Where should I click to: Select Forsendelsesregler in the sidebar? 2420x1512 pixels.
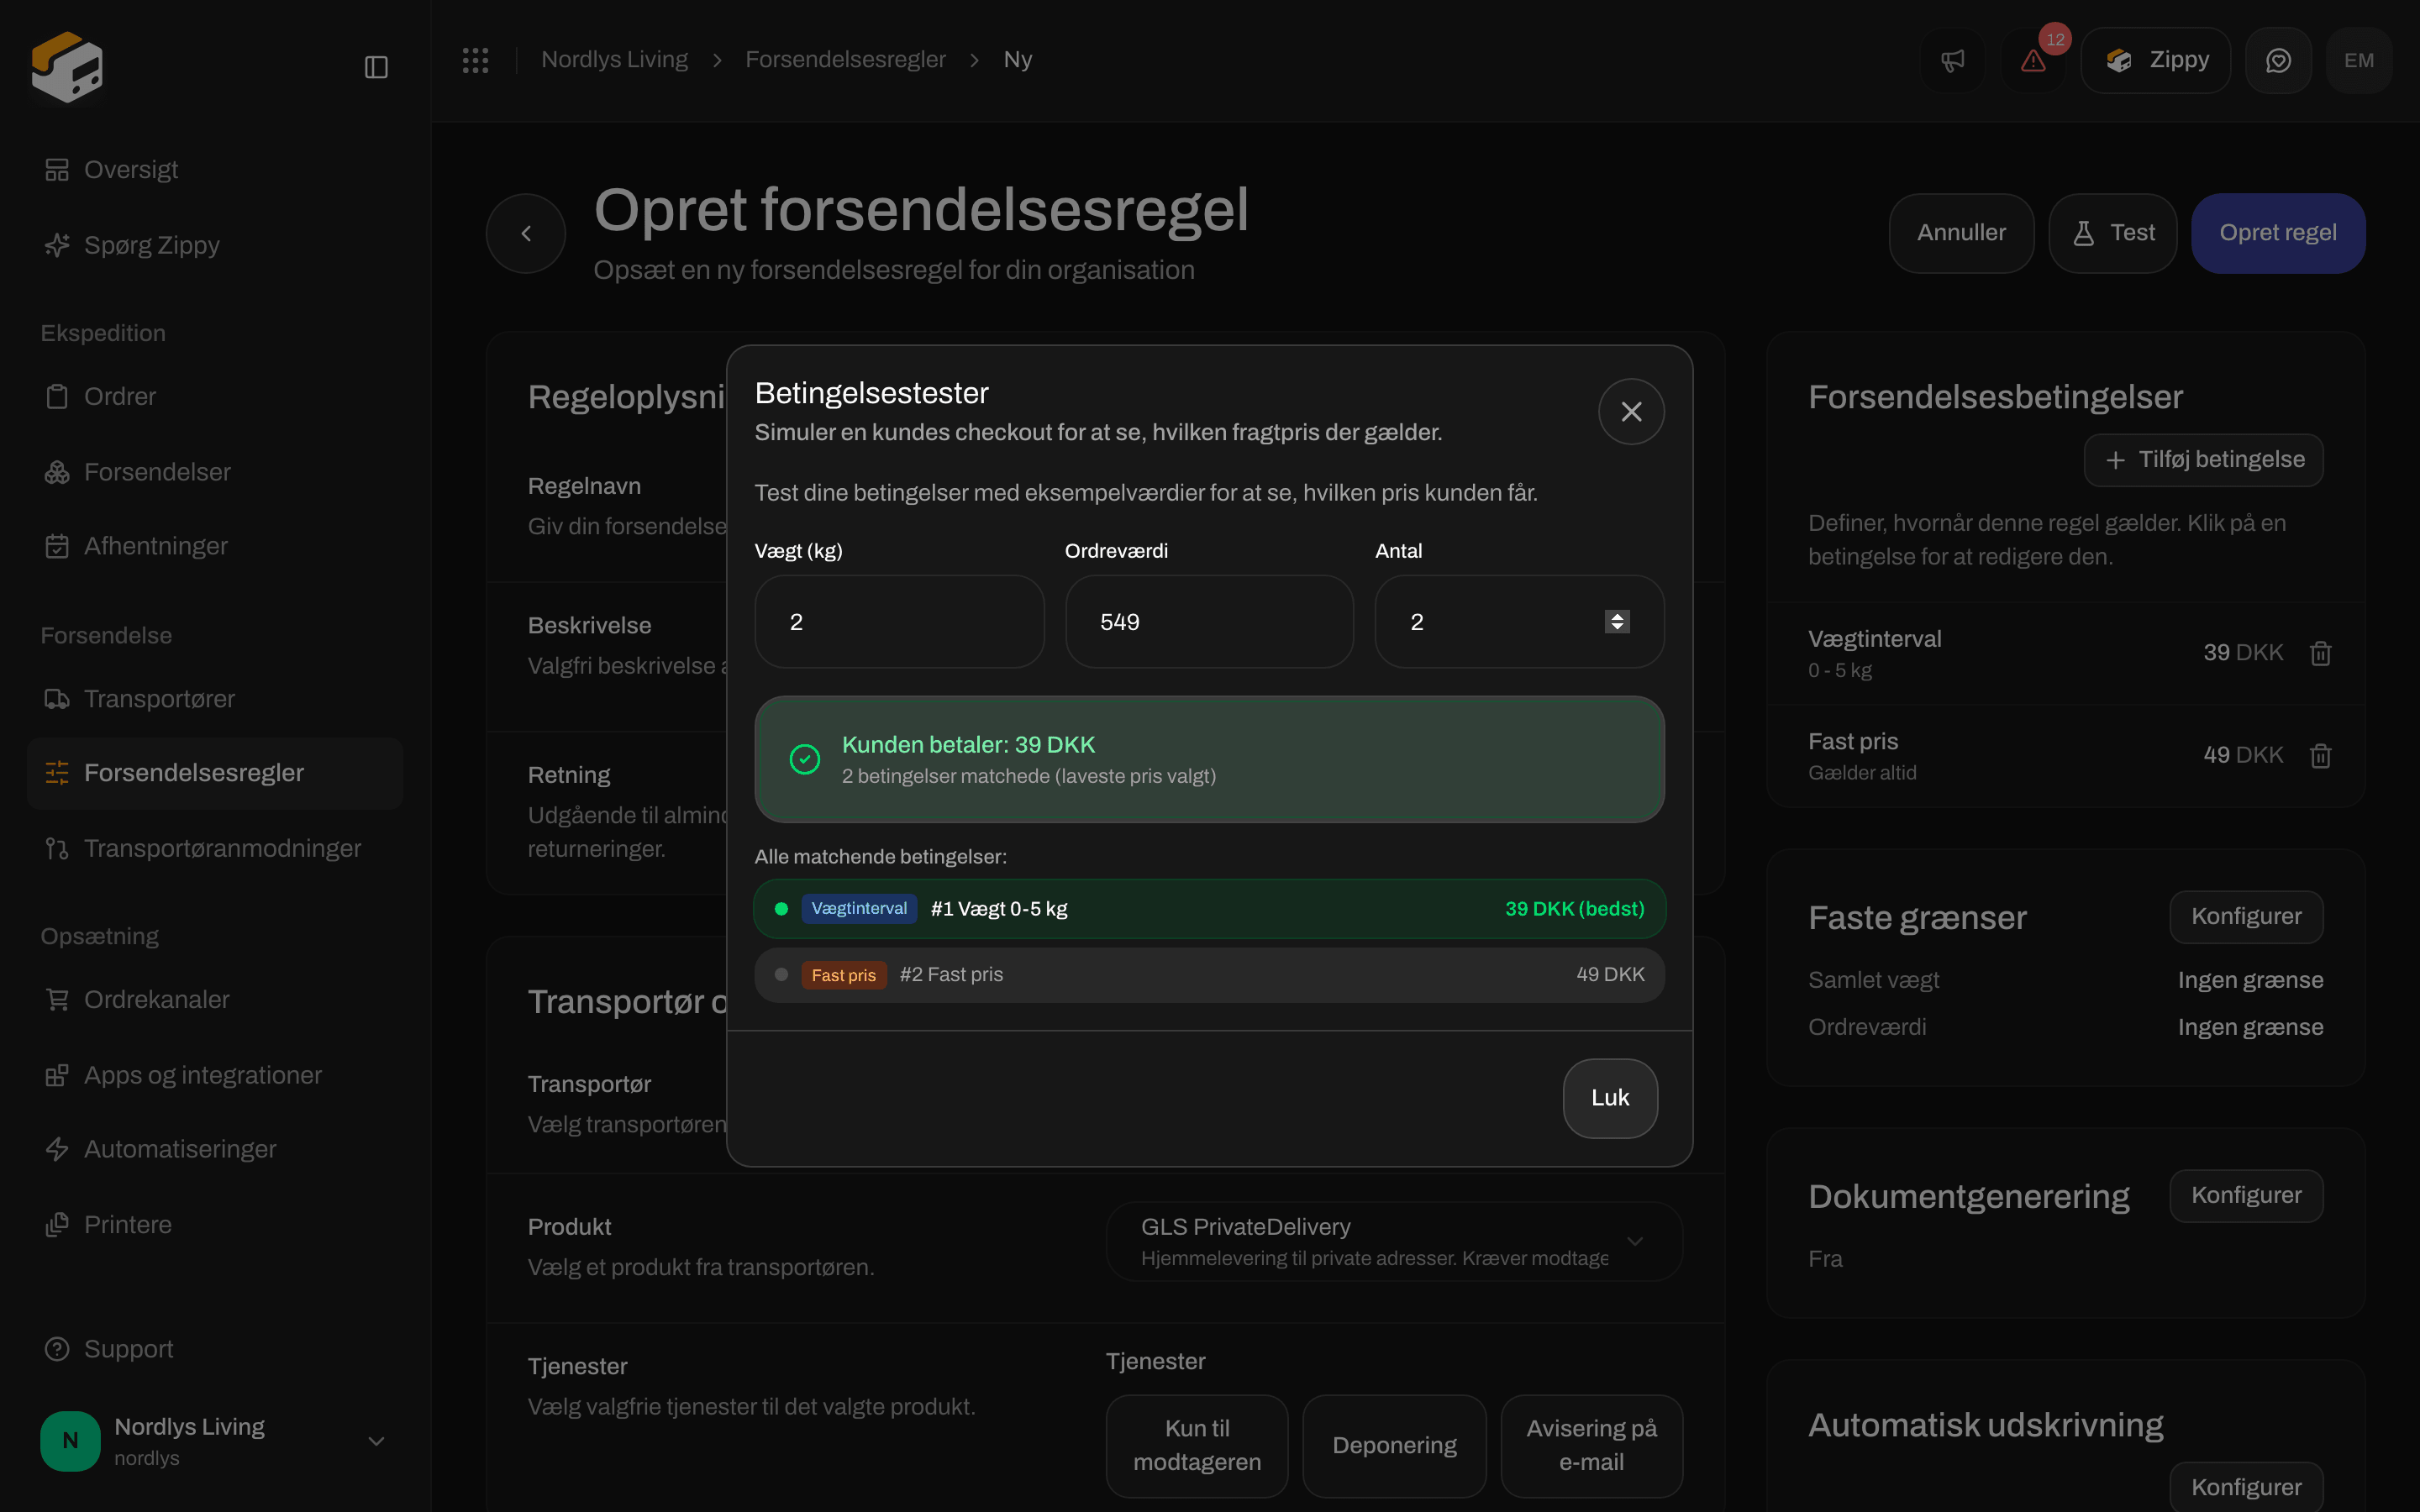(x=215, y=773)
